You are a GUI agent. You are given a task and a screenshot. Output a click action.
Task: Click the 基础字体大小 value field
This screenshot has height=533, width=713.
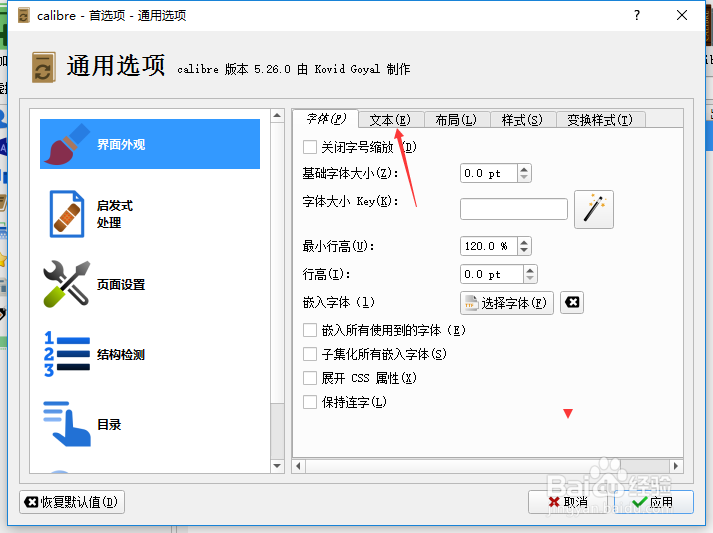tap(489, 173)
